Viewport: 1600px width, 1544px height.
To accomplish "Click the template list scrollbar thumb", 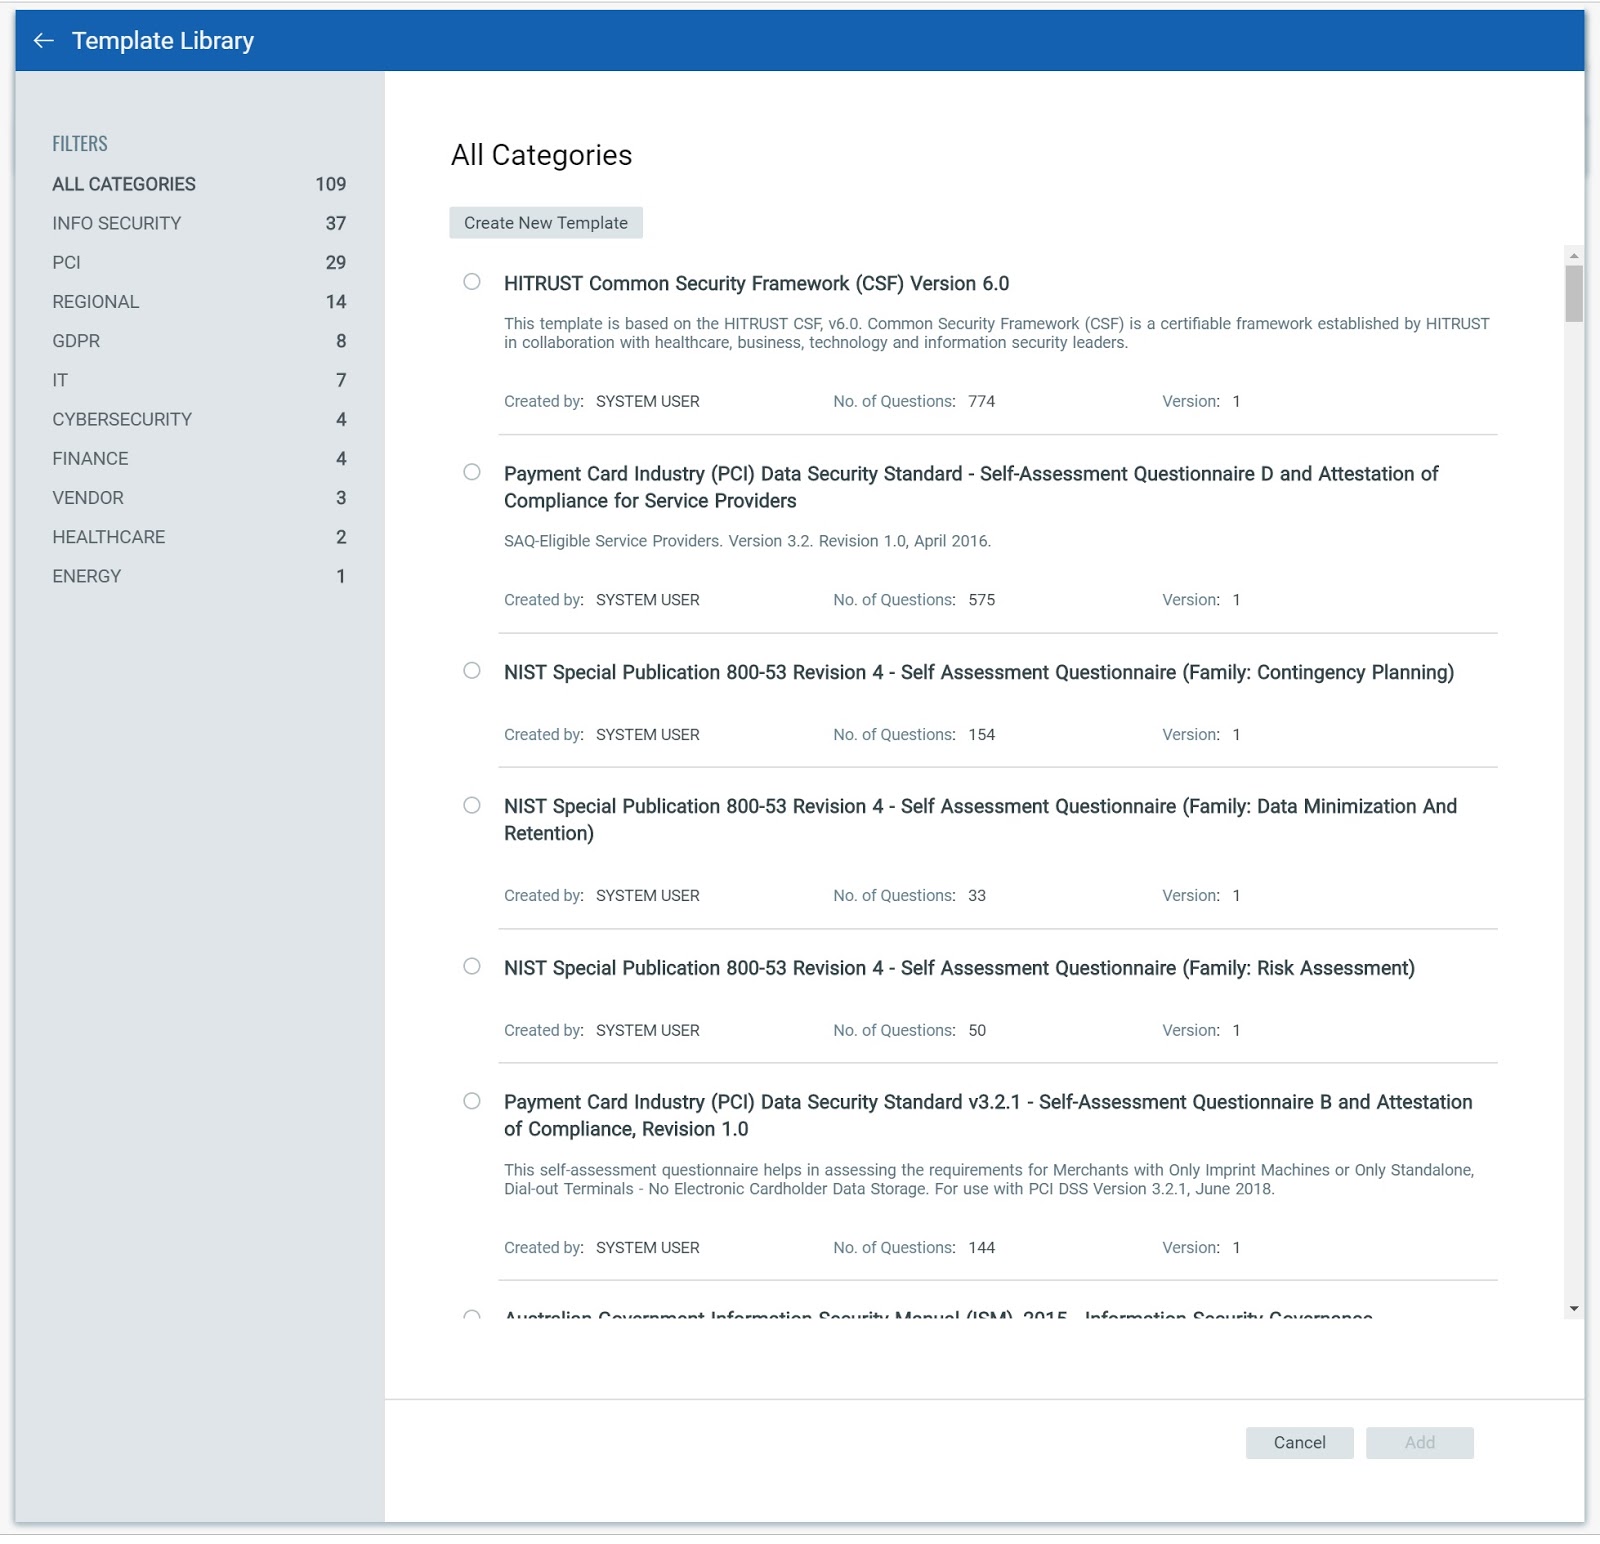I will (x=1574, y=293).
